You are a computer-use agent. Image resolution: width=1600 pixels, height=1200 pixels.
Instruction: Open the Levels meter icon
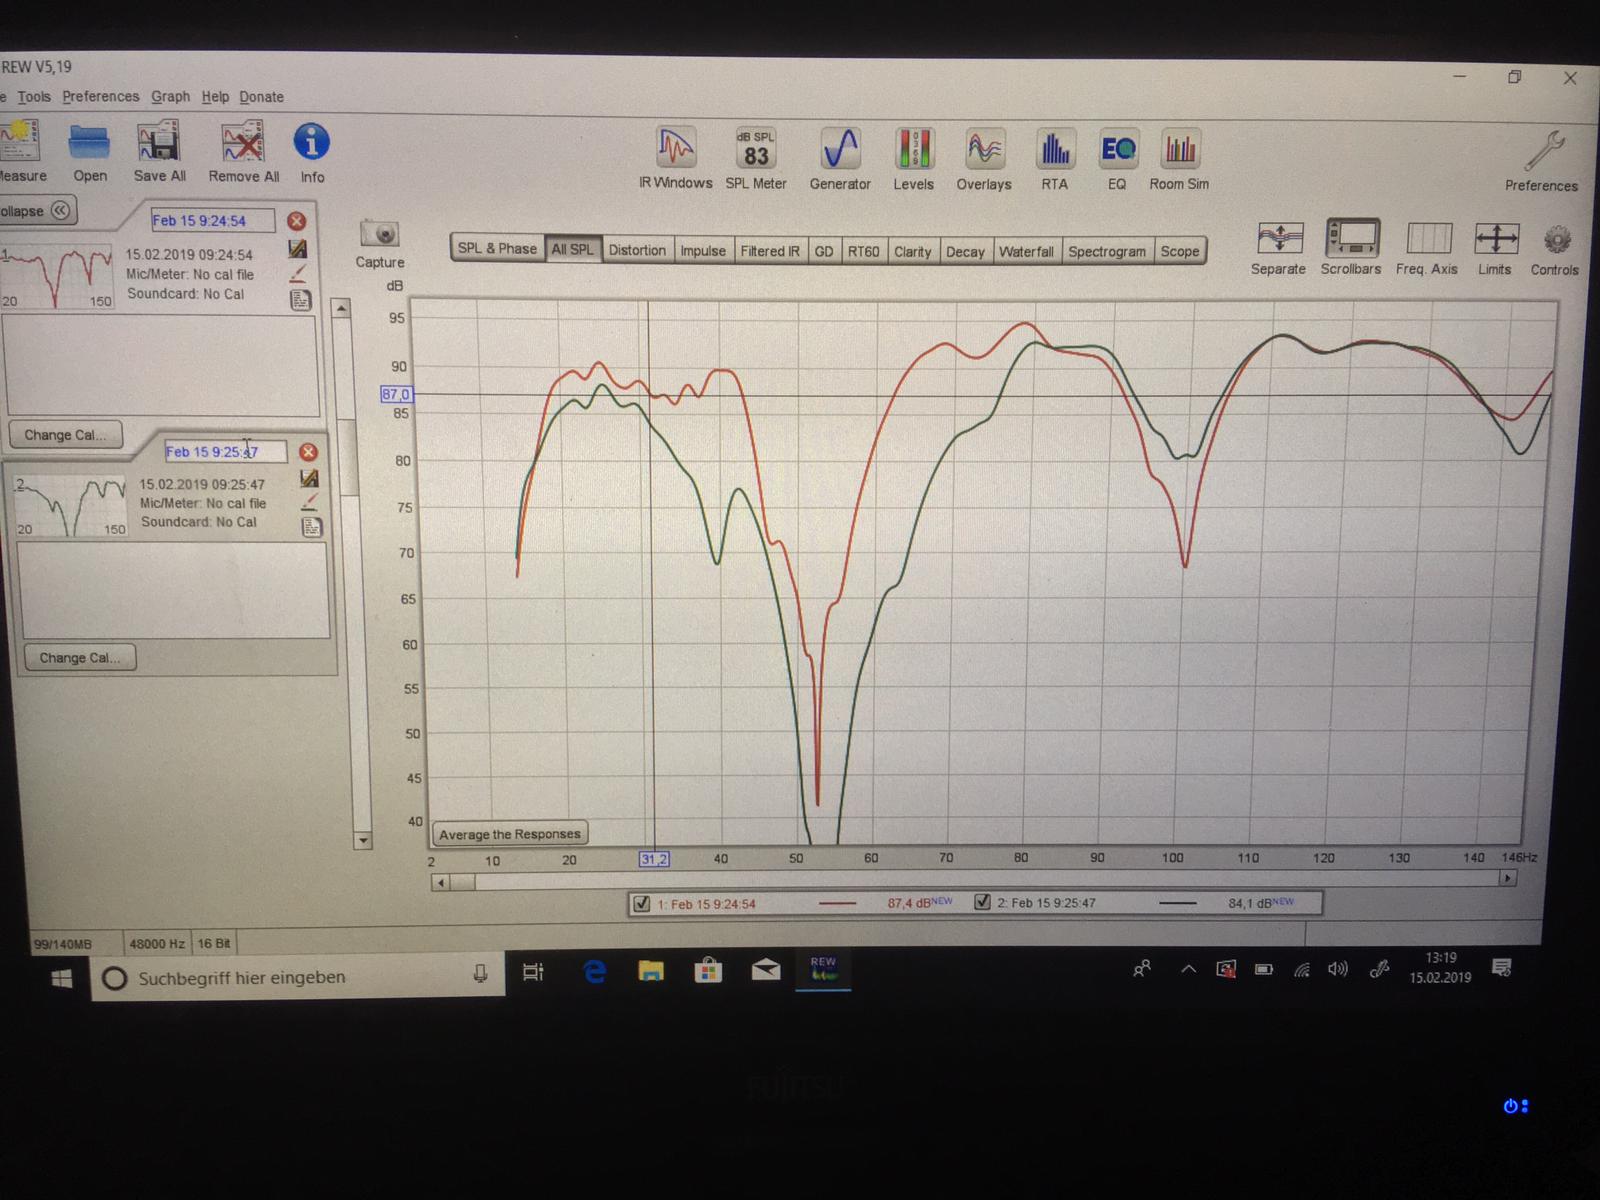point(913,150)
